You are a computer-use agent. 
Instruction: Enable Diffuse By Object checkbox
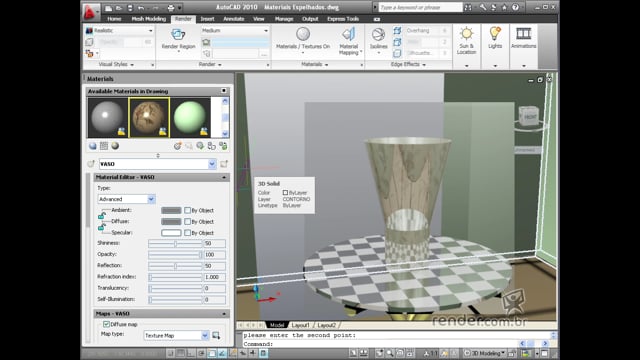coord(187,222)
